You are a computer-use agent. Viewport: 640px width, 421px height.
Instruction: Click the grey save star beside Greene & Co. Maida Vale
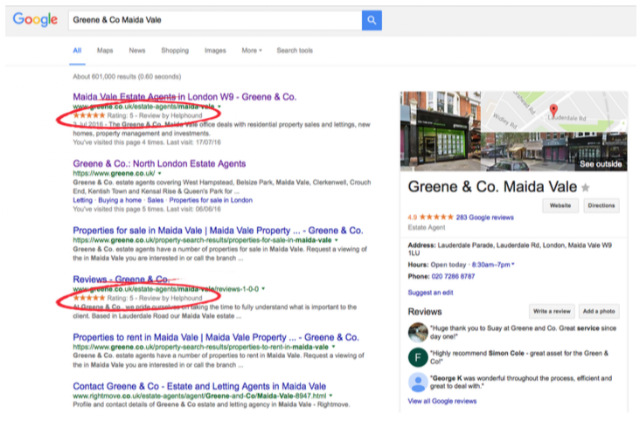585,187
